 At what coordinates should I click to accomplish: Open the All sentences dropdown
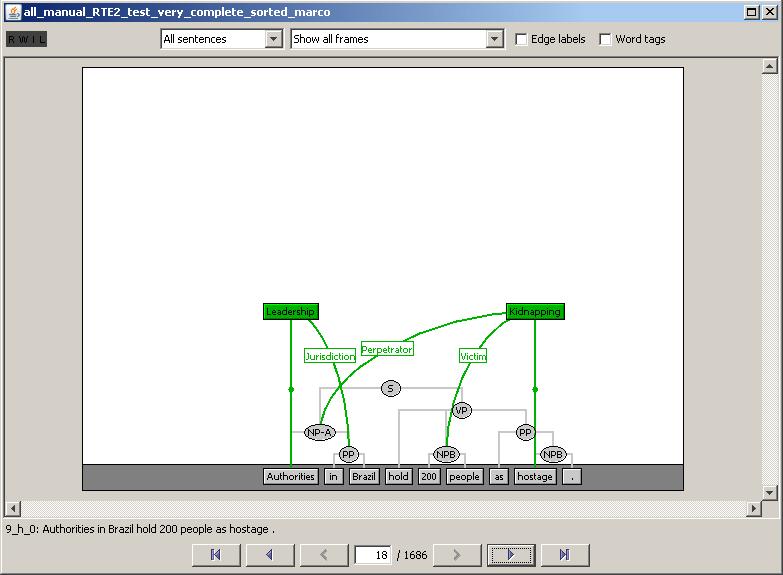pyautogui.click(x=222, y=39)
